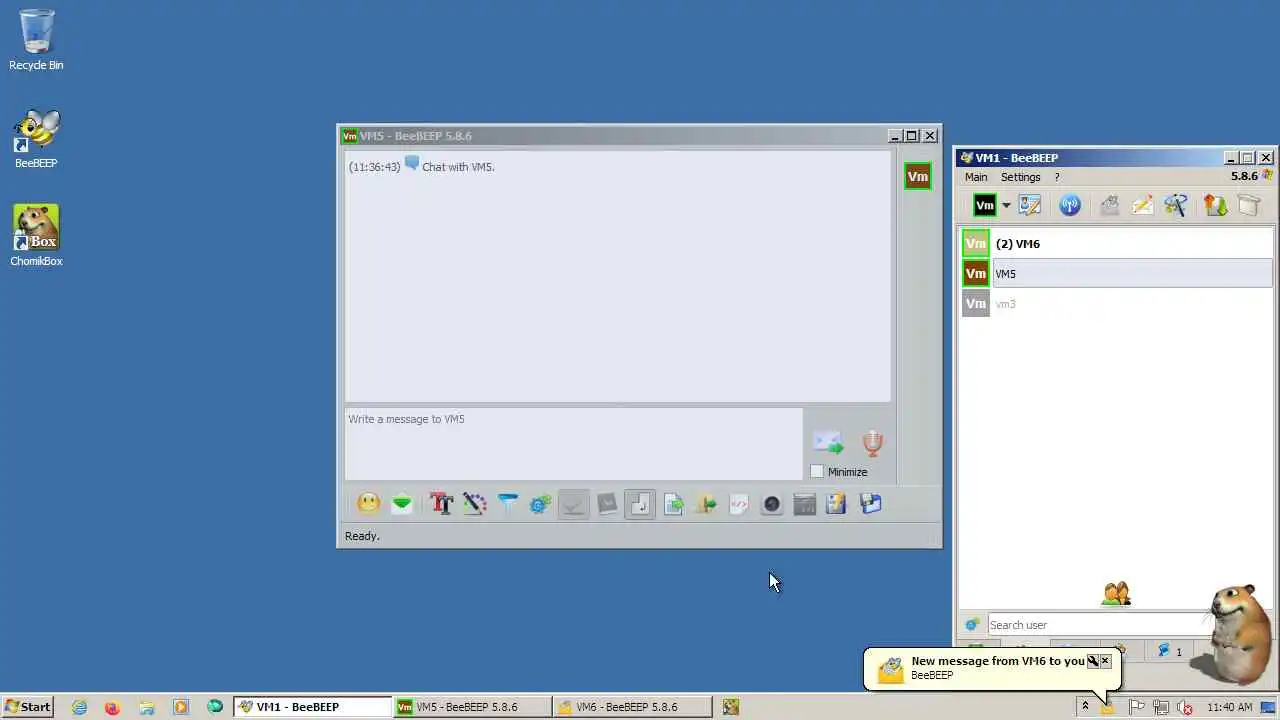Click the icon left of Search user
1280x720 pixels.
(972, 625)
